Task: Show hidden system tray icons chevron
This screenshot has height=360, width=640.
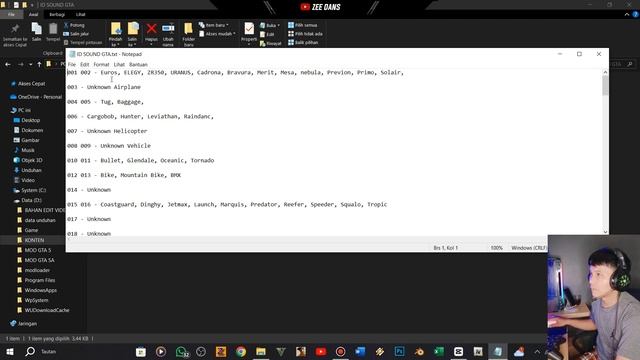Action: [x=537, y=351]
